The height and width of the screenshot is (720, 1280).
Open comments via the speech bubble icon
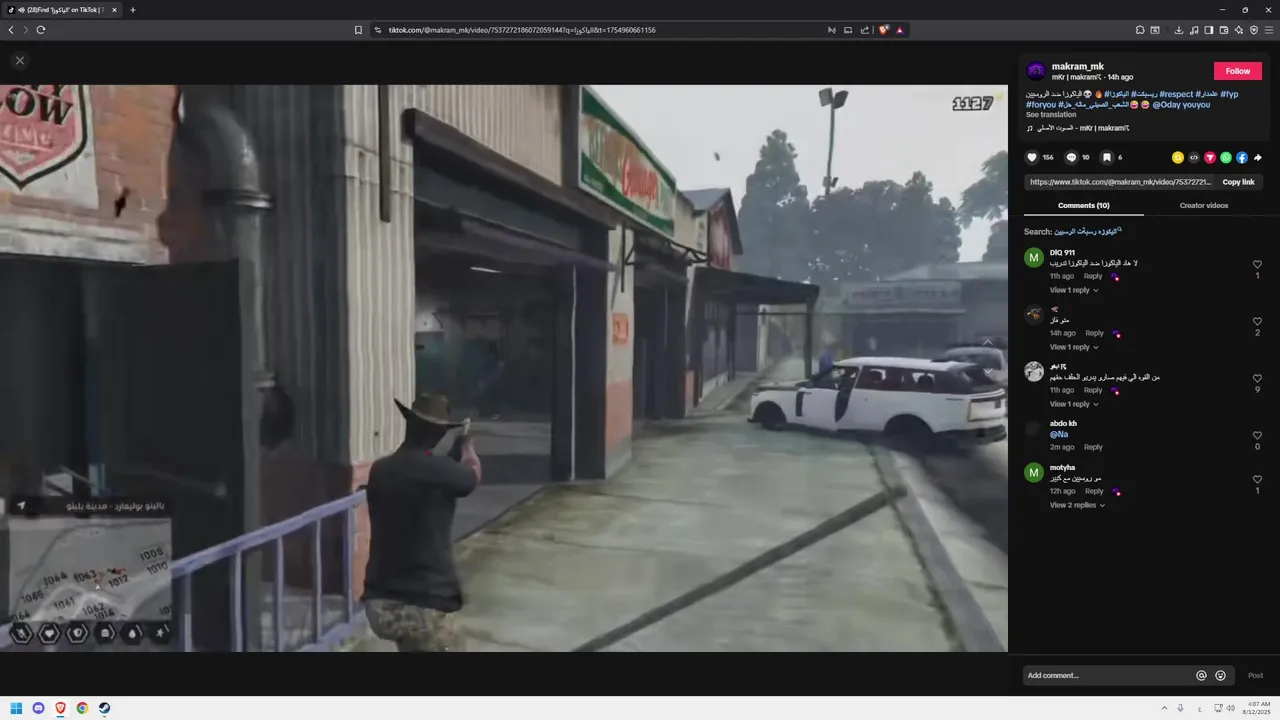coord(1071,157)
